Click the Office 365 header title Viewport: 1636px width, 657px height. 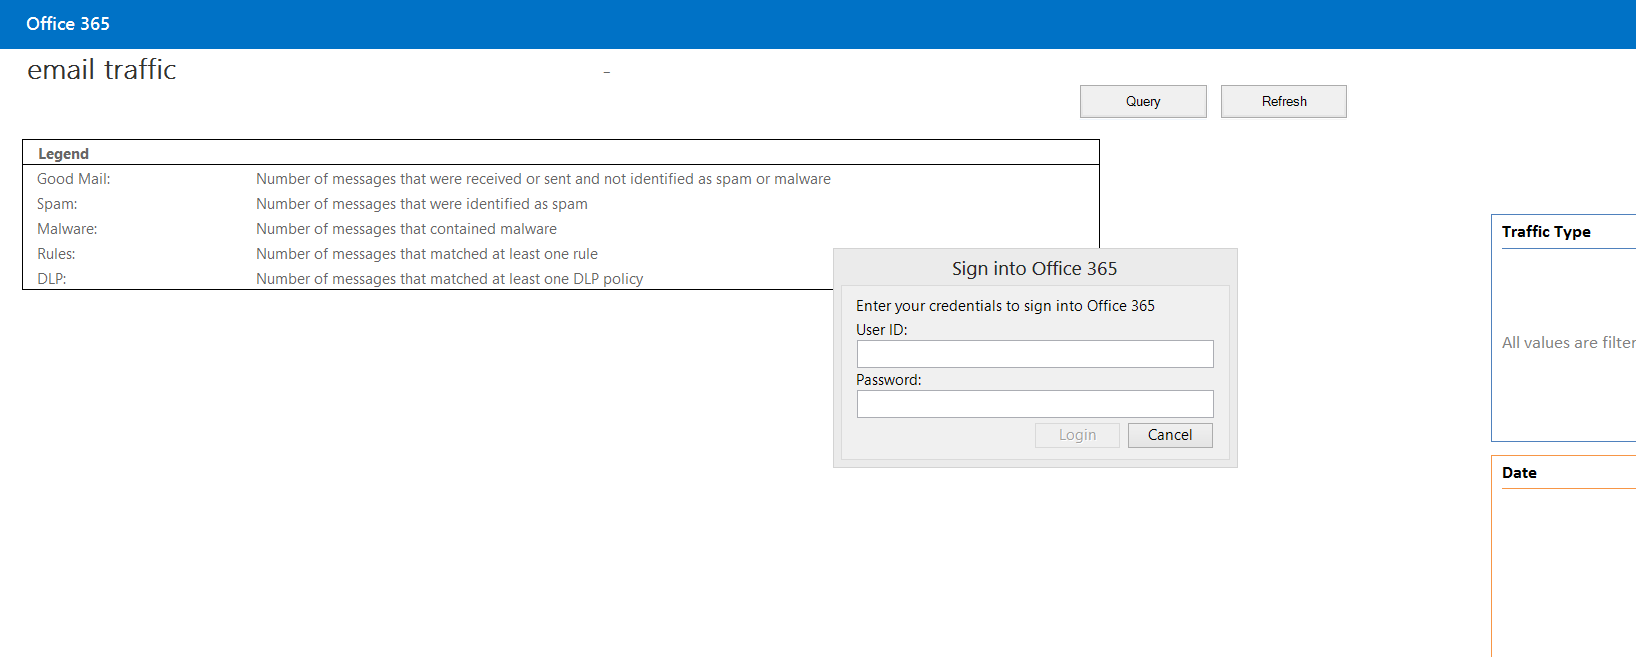pos(68,24)
